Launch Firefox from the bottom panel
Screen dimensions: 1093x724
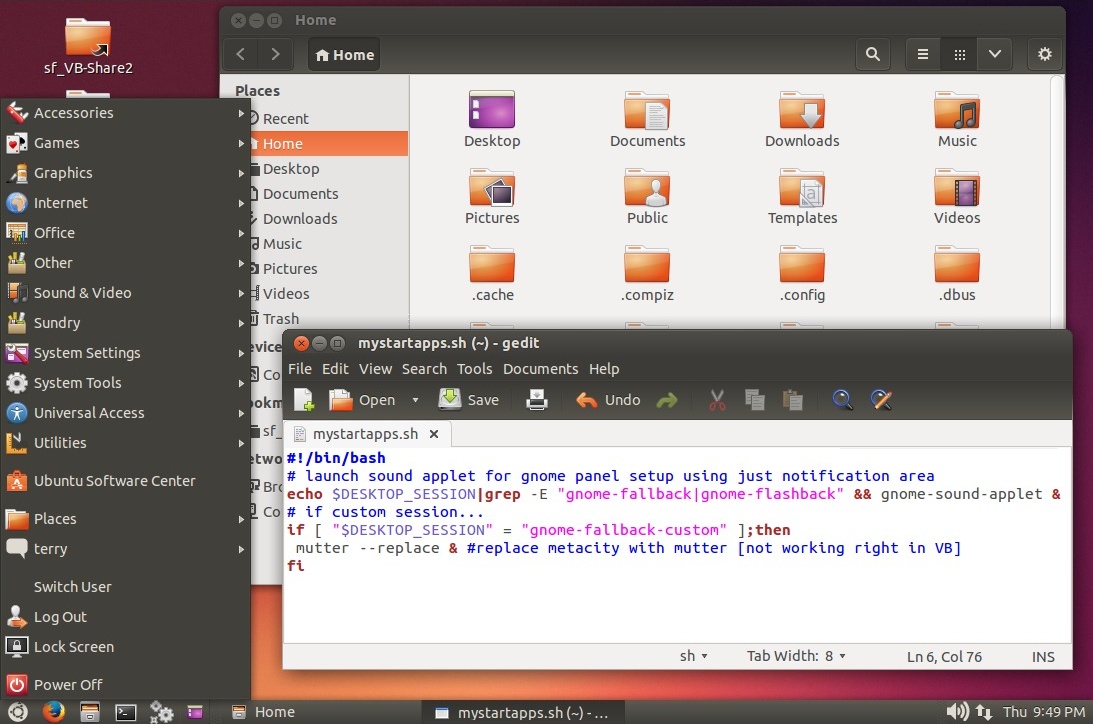coord(54,711)
